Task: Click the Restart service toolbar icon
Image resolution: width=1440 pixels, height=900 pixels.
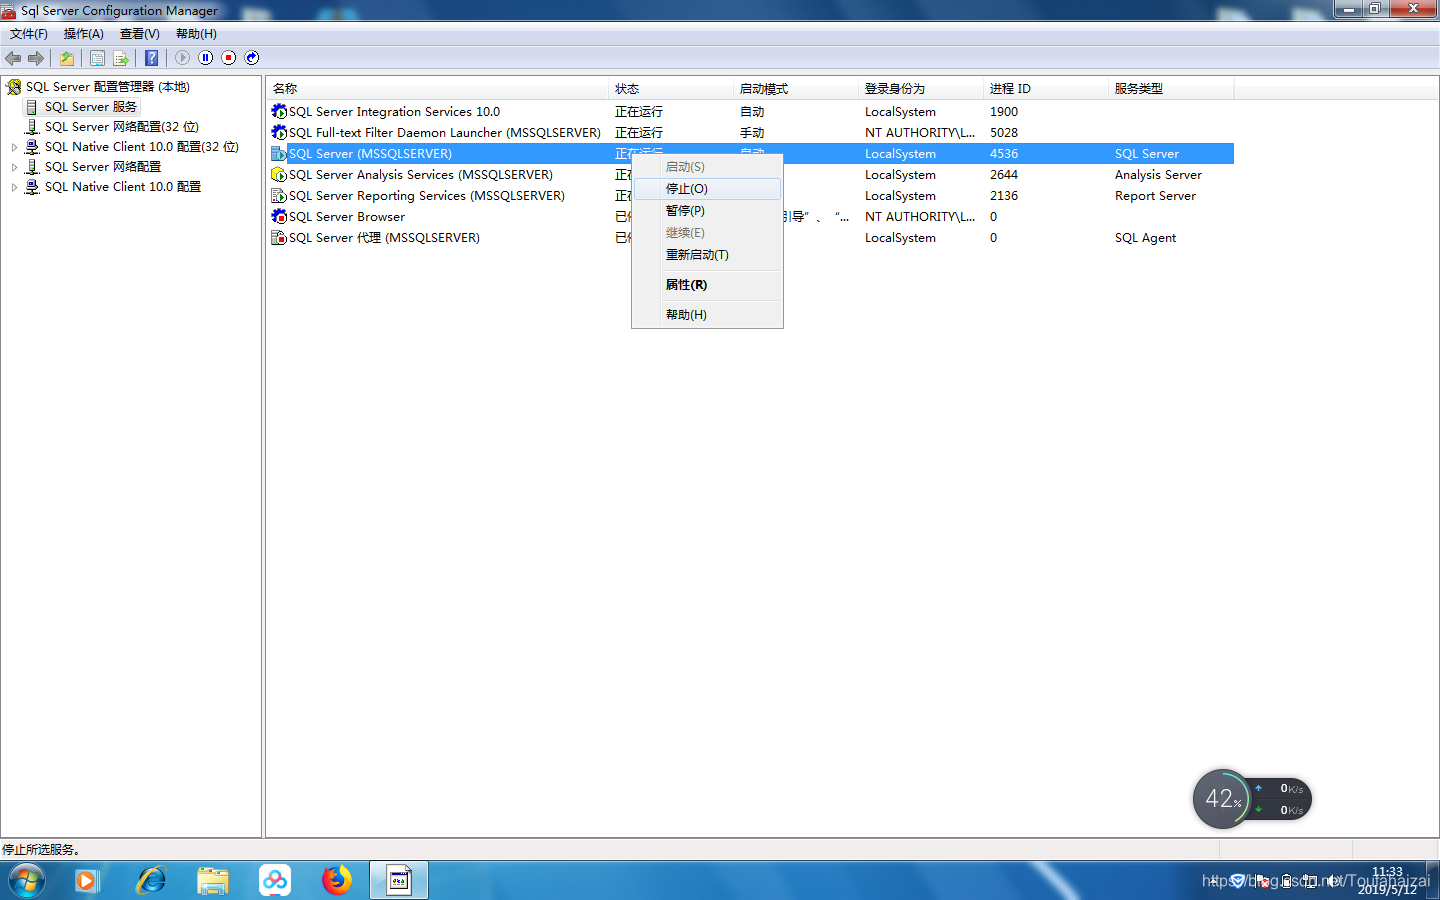Action: coord(252,58)
